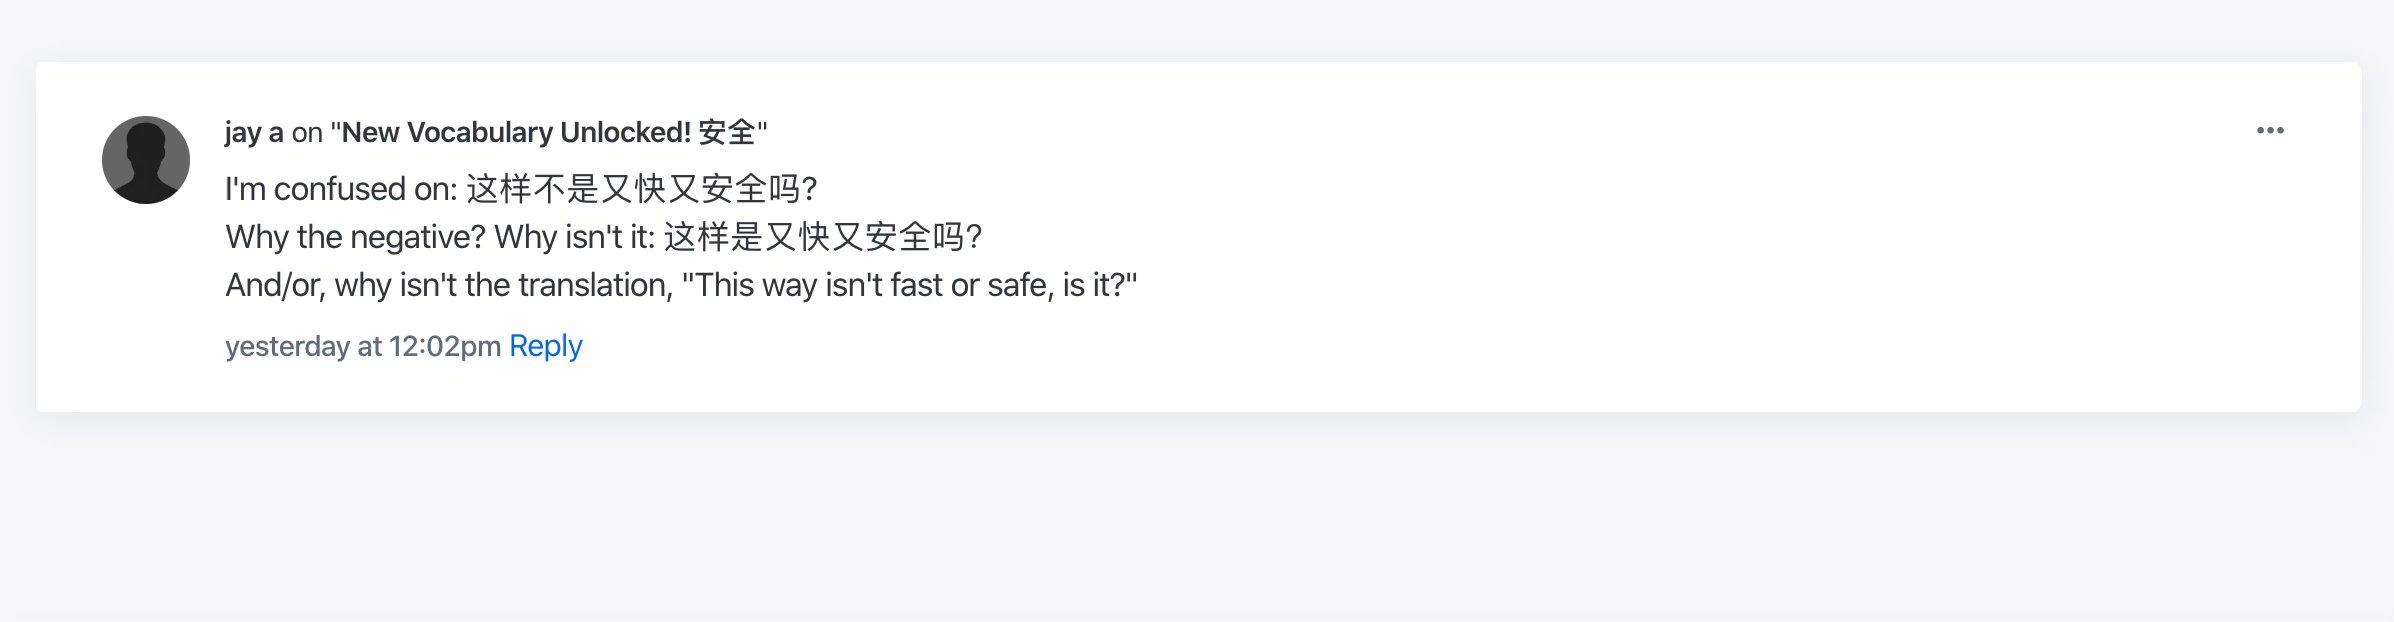2394x622 pixels.
Task: Click the 安全 characters in the title
Action: tap(727, 132)
